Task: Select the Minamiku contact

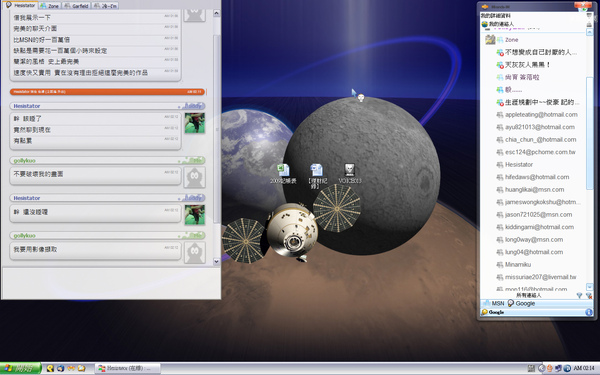Action: click(x=513, y=264)
